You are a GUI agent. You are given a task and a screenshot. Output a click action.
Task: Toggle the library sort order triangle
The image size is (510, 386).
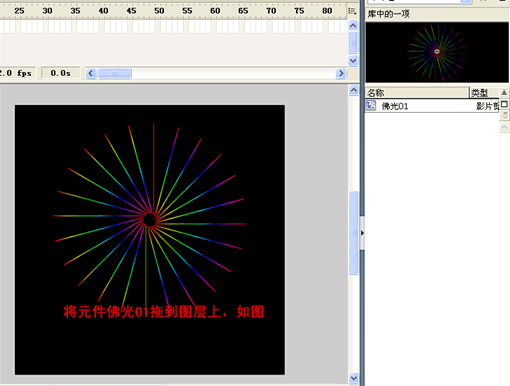(504, 92)
